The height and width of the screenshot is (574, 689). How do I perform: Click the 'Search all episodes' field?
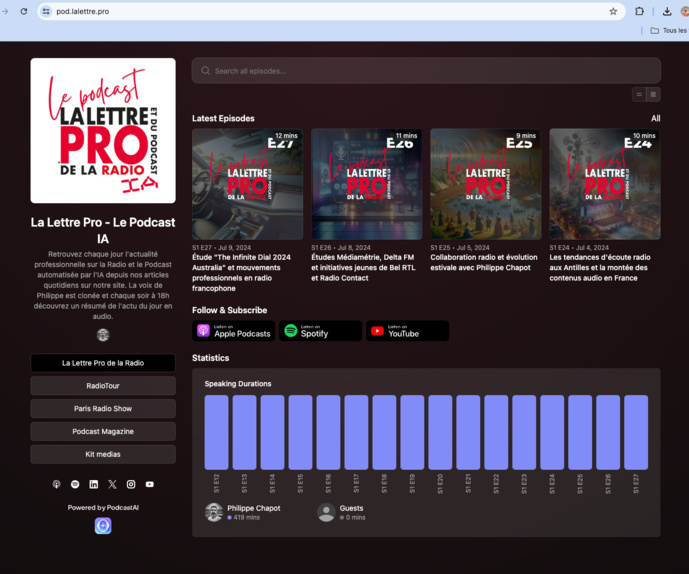(x=426, y=71)
